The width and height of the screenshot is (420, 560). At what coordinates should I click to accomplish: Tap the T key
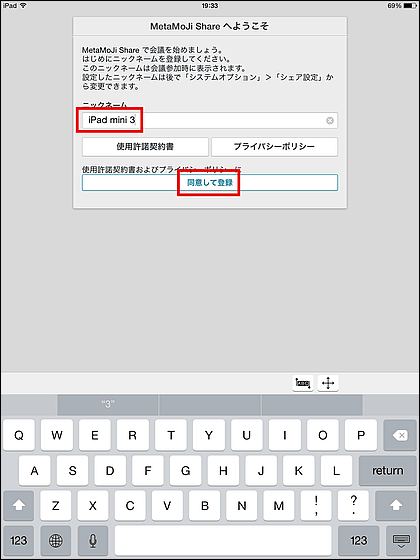(x=171, y=435)
